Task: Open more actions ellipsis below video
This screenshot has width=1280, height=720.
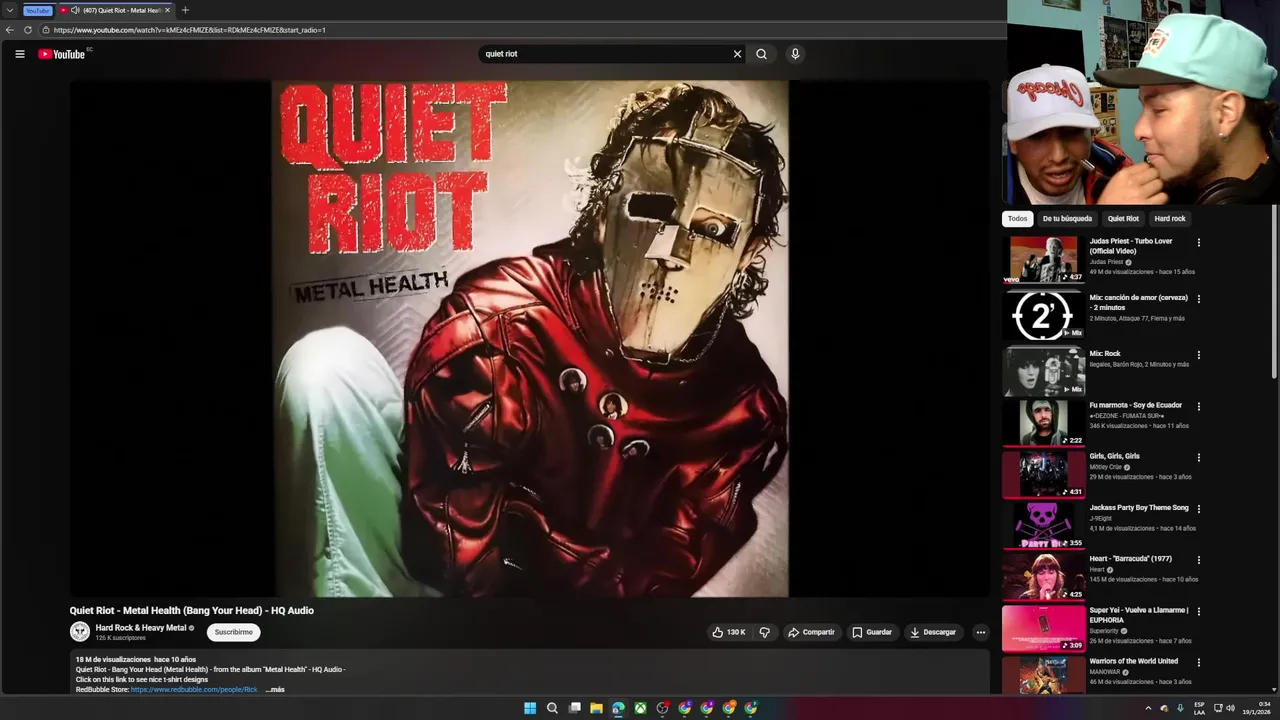Action: (x=980, y=632)
